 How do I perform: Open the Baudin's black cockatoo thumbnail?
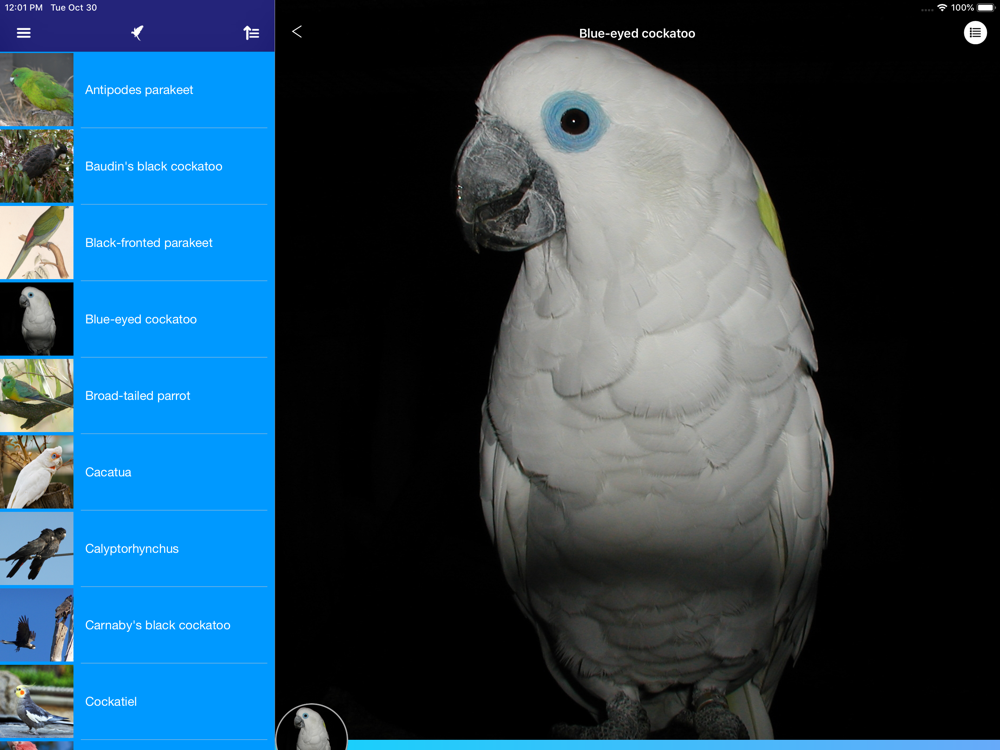36,166
